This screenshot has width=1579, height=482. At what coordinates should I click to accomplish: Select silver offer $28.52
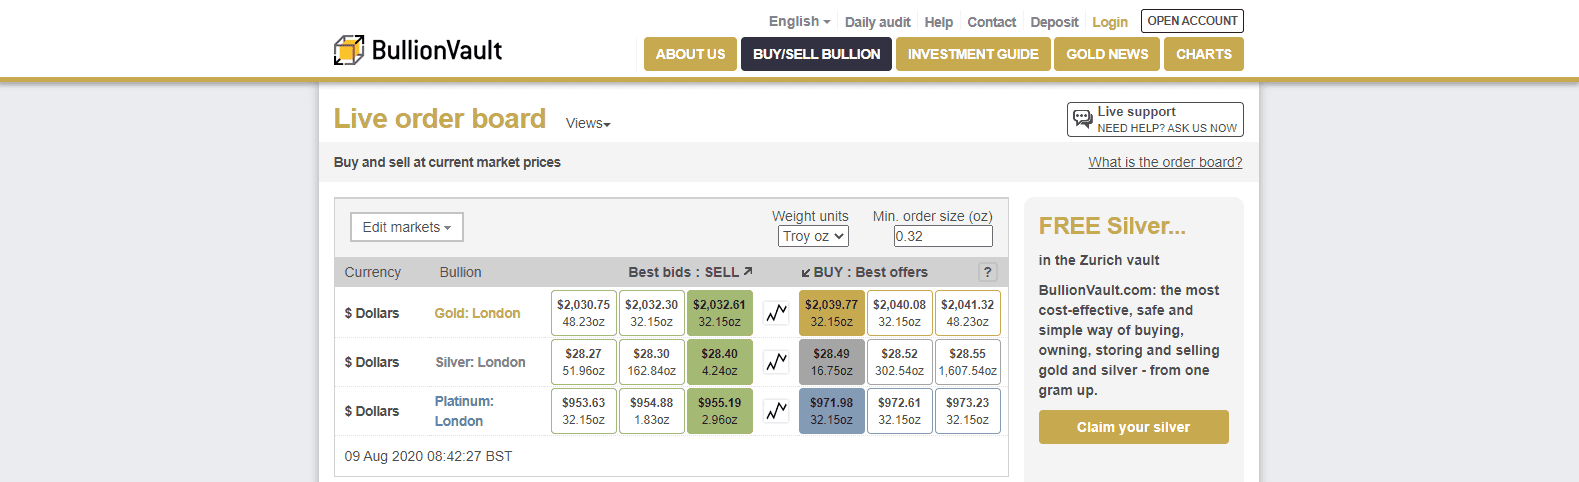(x=900, y=362)
